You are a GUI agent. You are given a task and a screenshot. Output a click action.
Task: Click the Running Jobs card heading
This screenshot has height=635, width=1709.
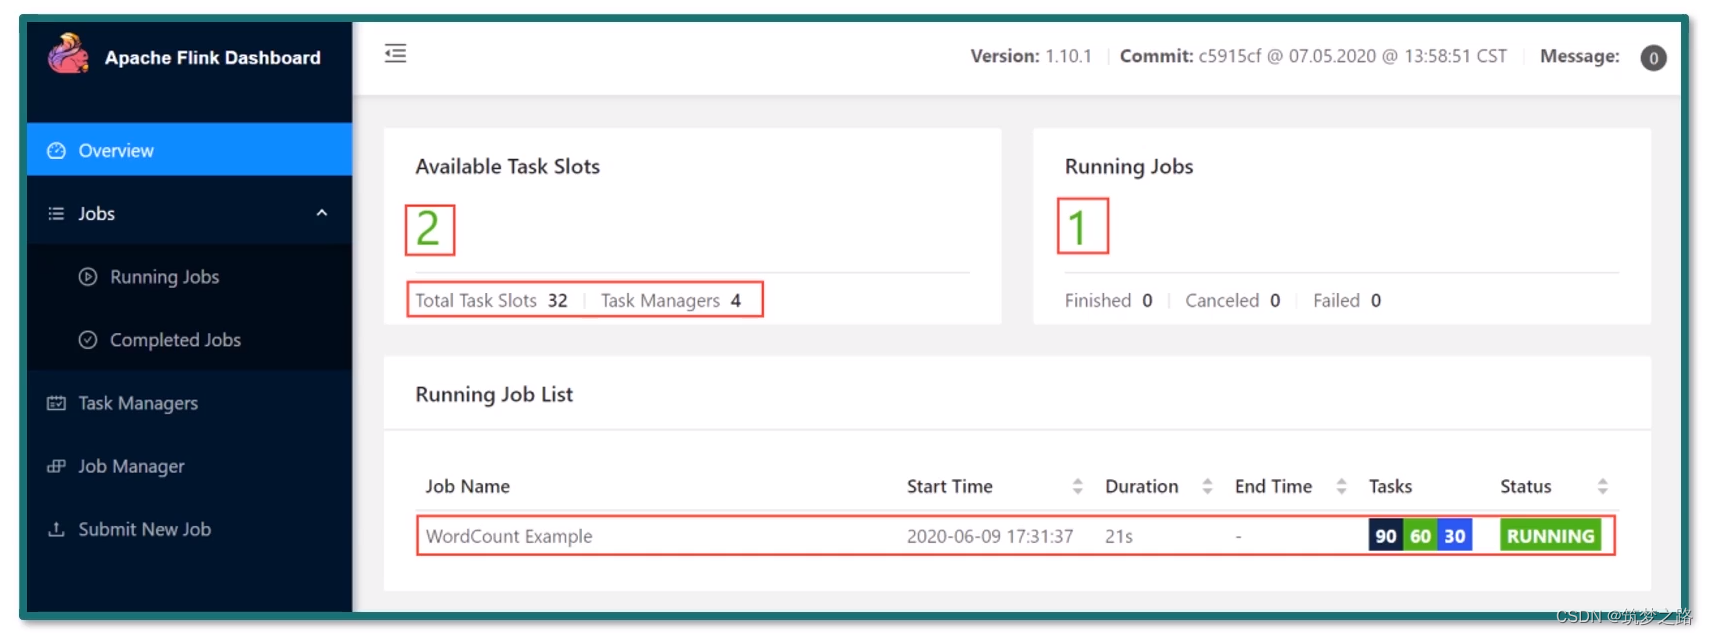[1129, 167]
